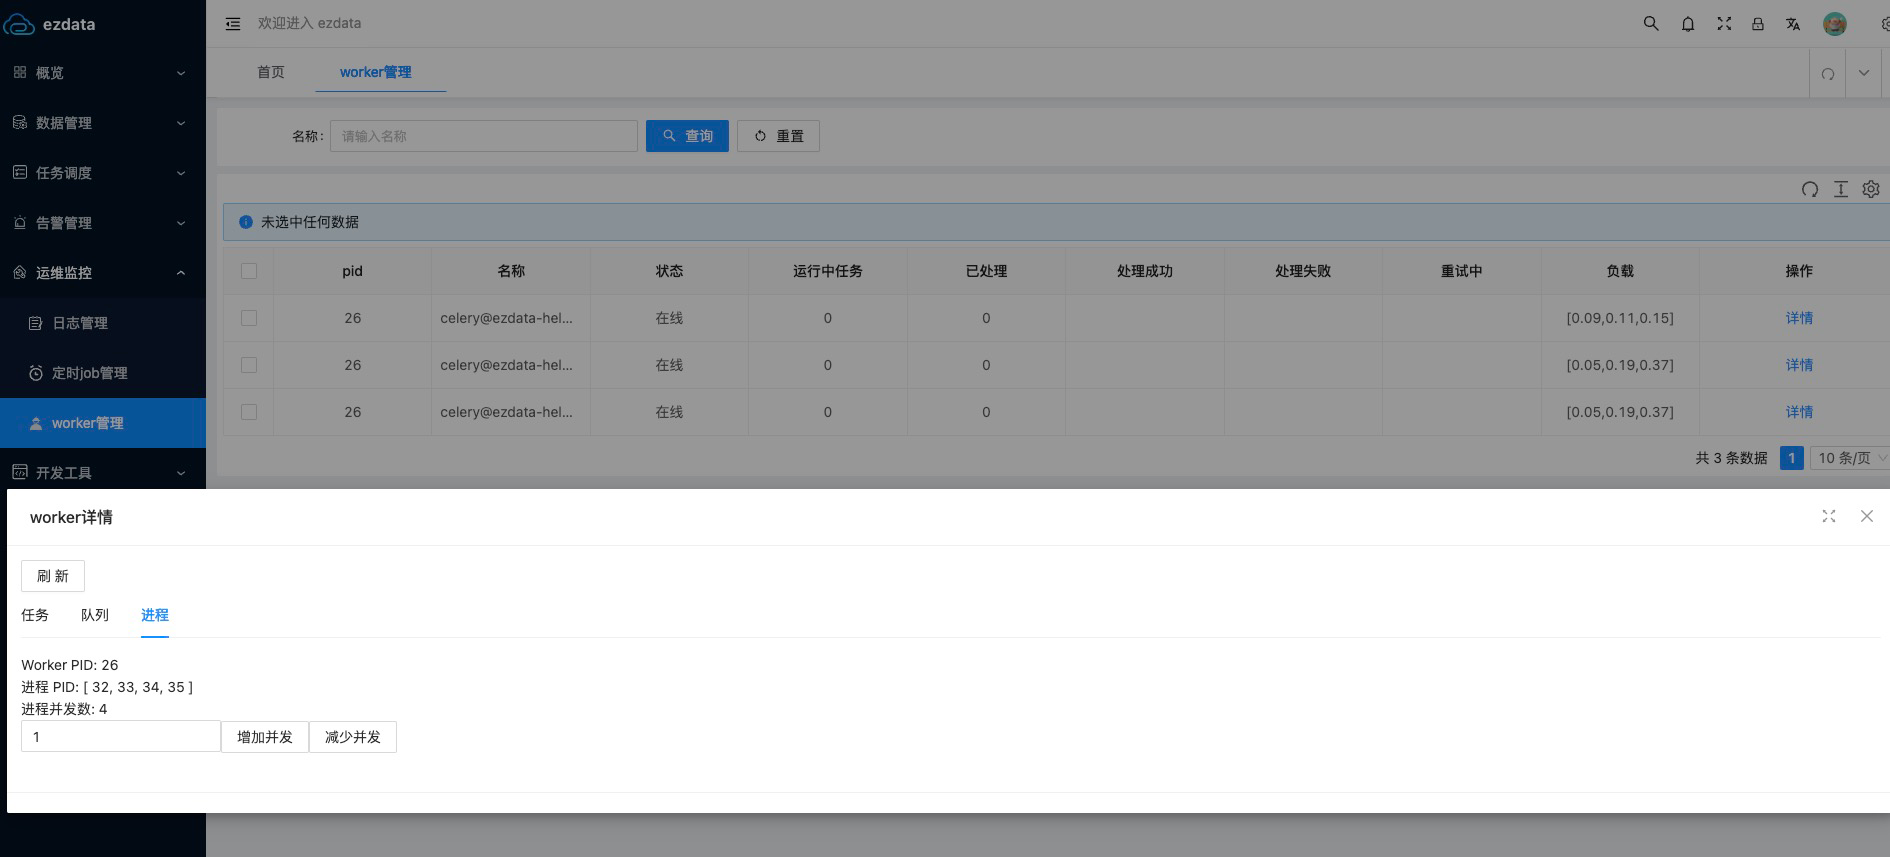Reload the table with the refresh icon
This screenshot has height=857, width=1890.
tap(1810, 189)
